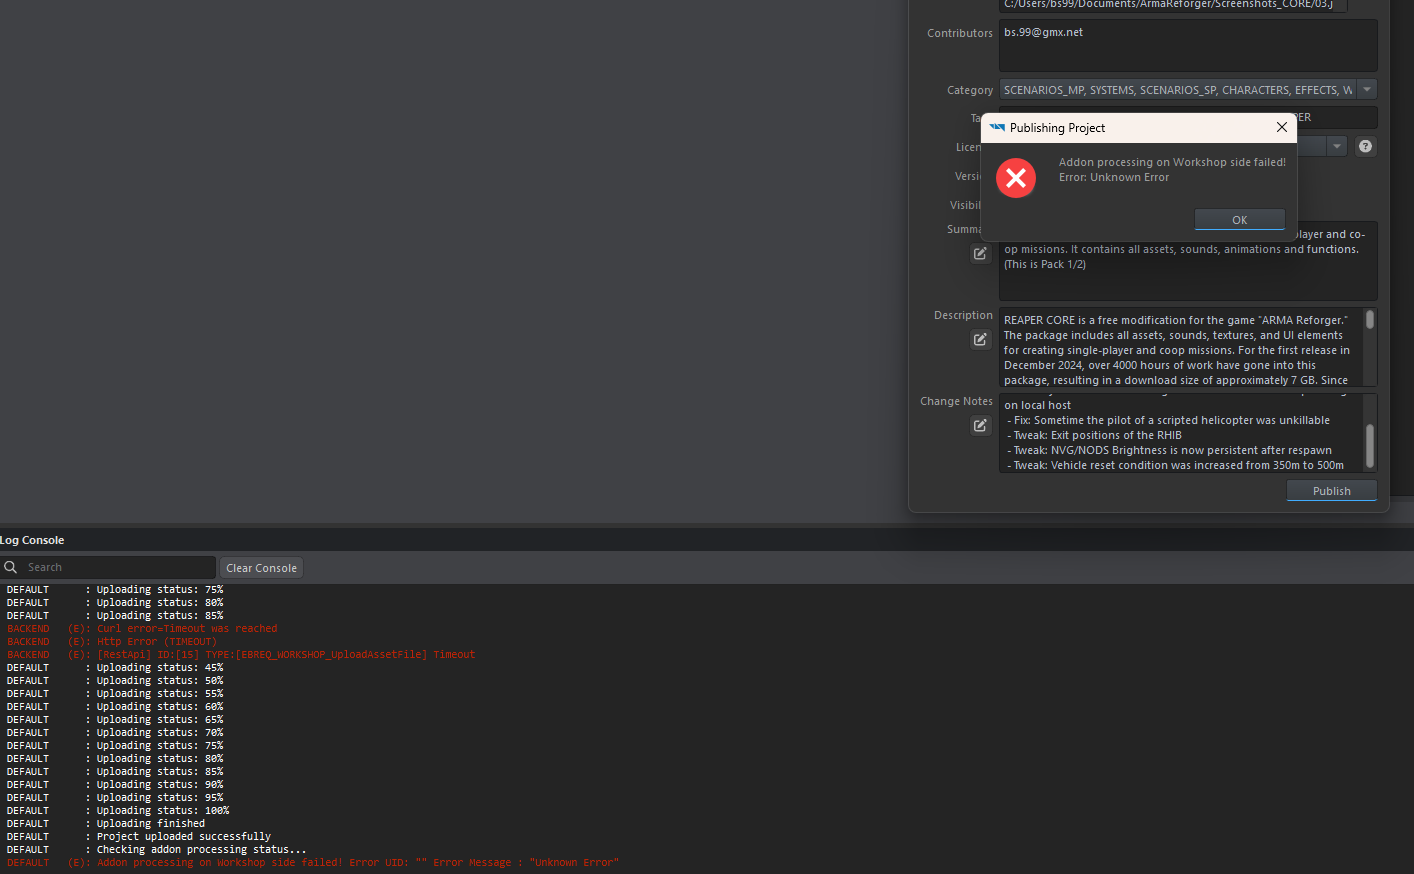Edit the Change Notes with pencil icon
Viewport: 1414px width, 874px height.
tap(980, 425)
